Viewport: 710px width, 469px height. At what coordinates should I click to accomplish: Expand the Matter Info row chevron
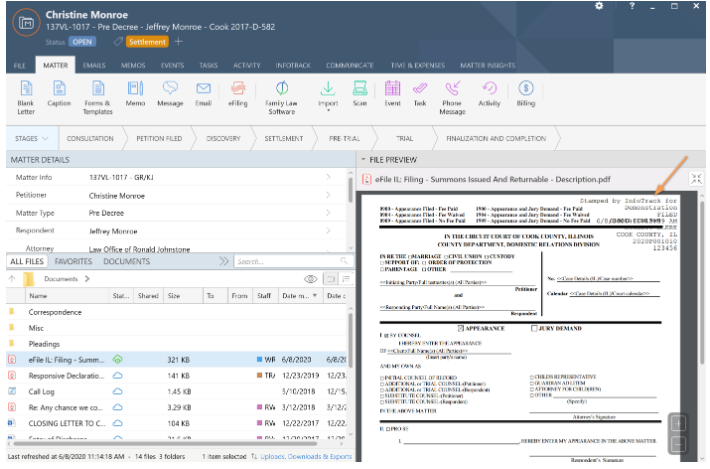tap(328, 177)
